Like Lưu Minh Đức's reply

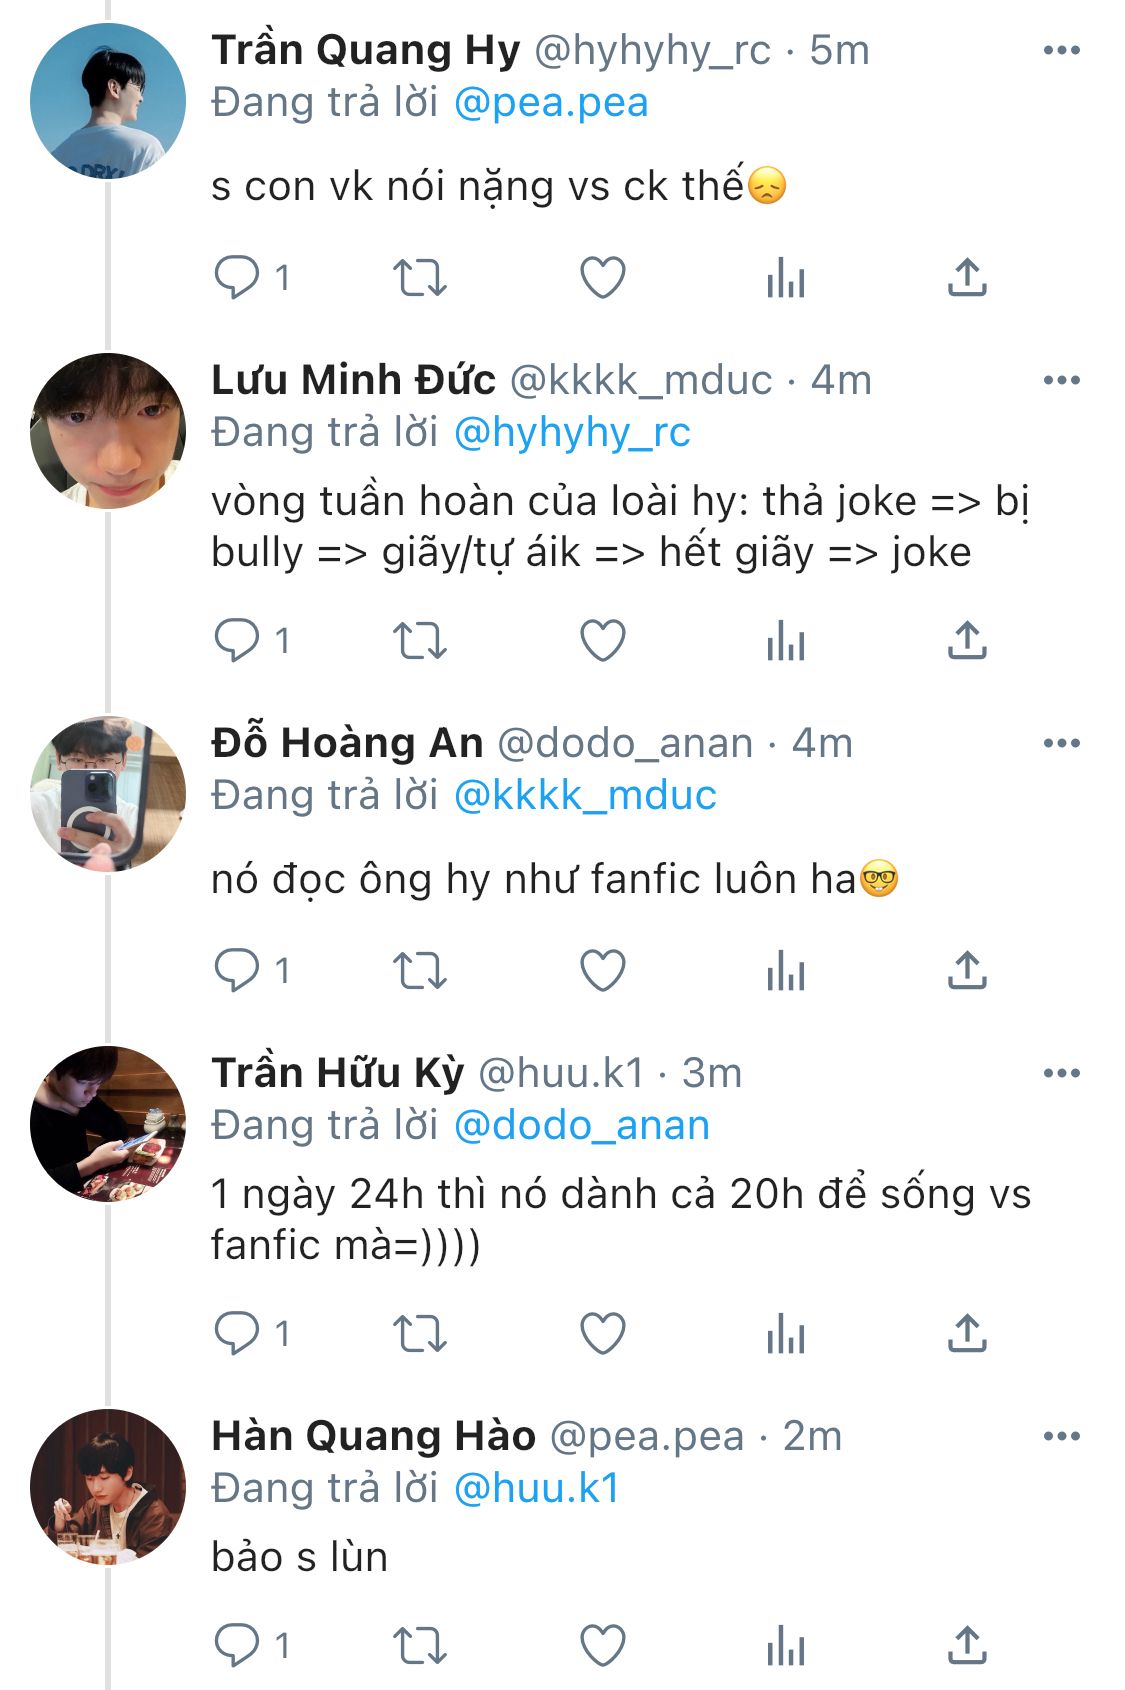(603, 640)
